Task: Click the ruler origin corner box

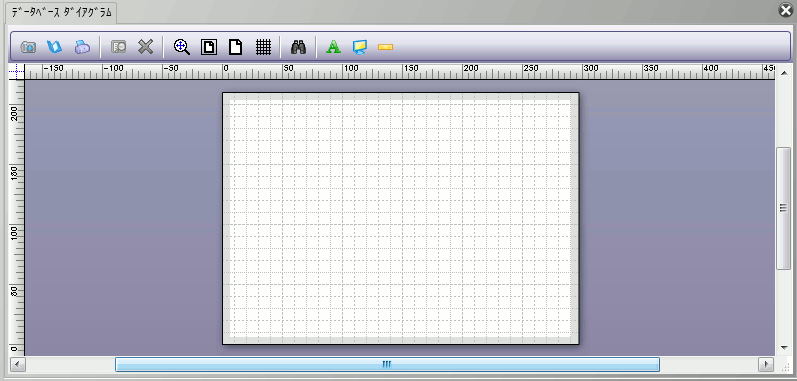Action: click(x=16, y=72)
